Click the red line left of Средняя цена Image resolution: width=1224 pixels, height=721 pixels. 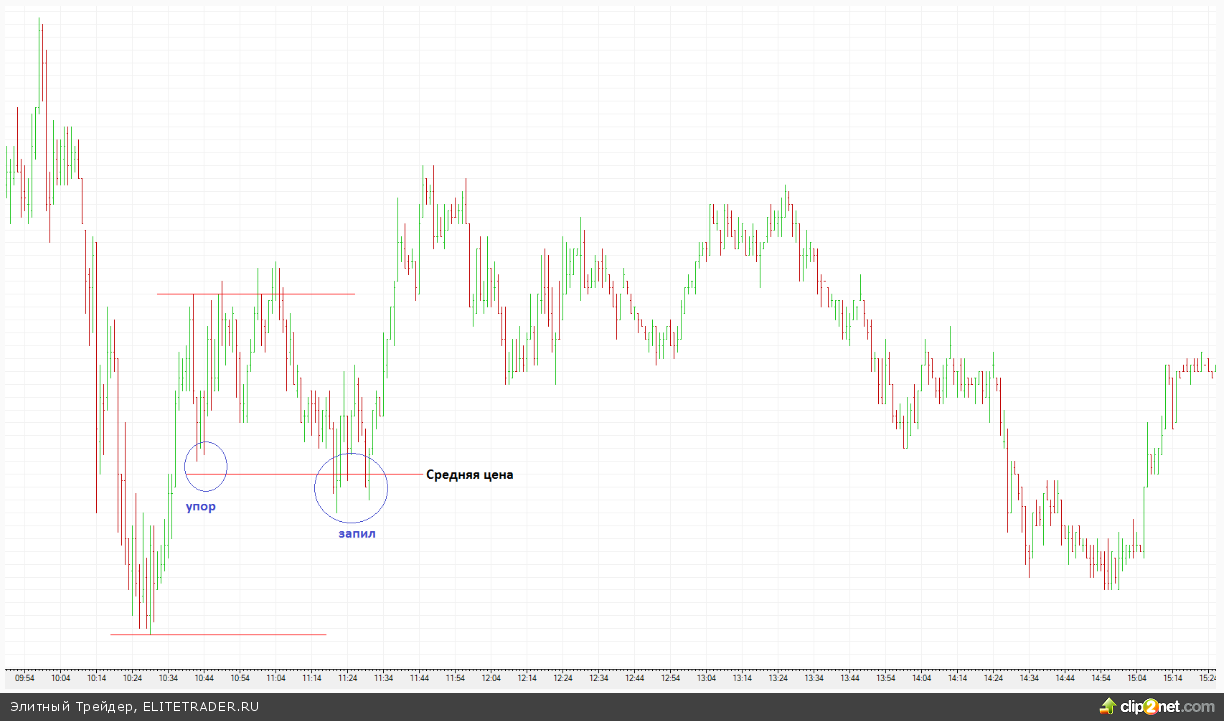(x=300, y=474)
